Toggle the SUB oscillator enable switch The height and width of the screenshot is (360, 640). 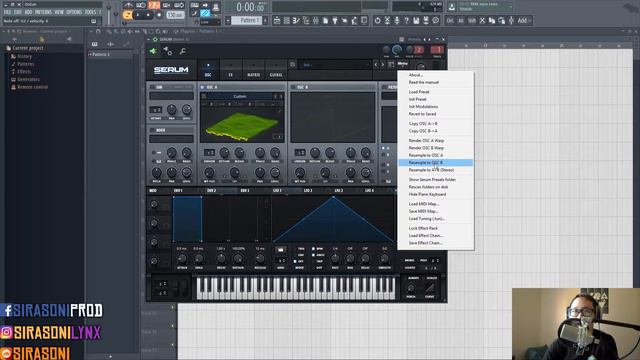pos(152,87)
